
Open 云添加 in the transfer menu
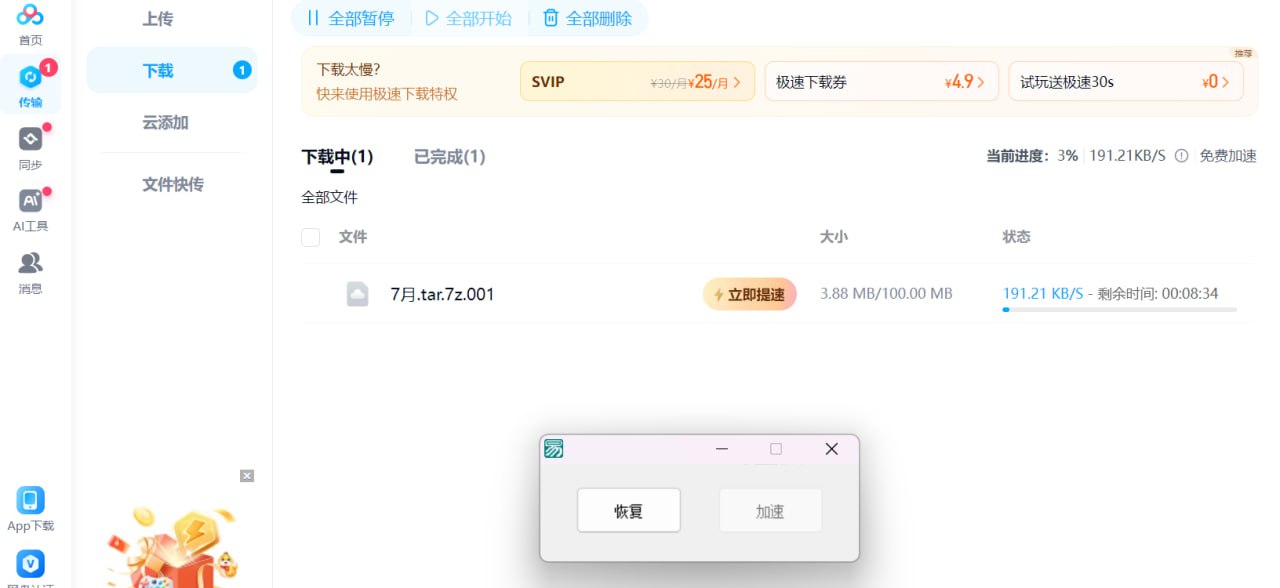(x=165, y=123)
